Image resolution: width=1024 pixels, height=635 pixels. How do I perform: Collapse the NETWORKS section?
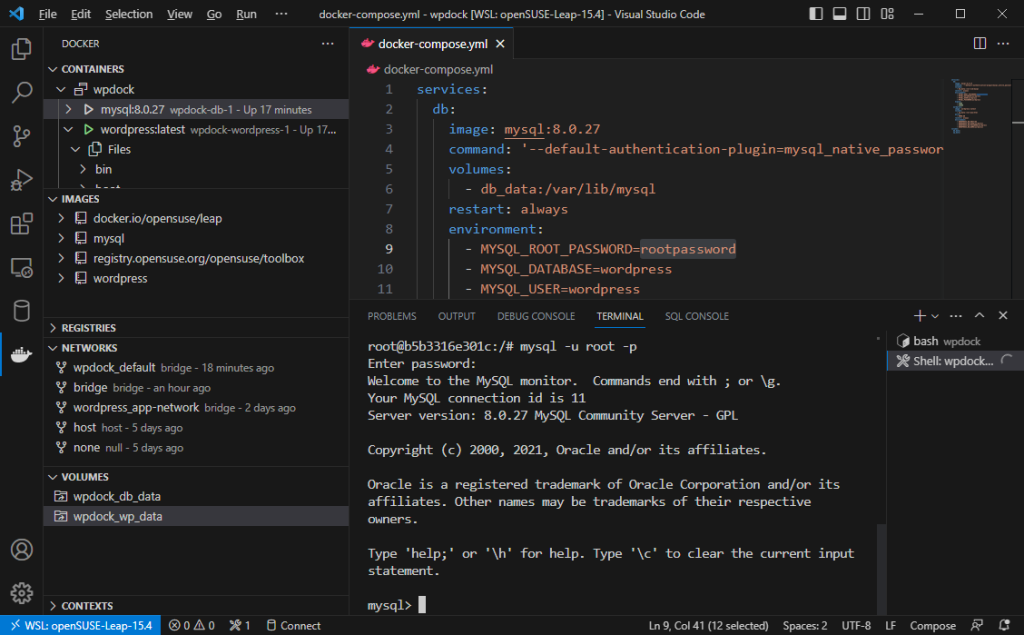(x=53, y=348)
